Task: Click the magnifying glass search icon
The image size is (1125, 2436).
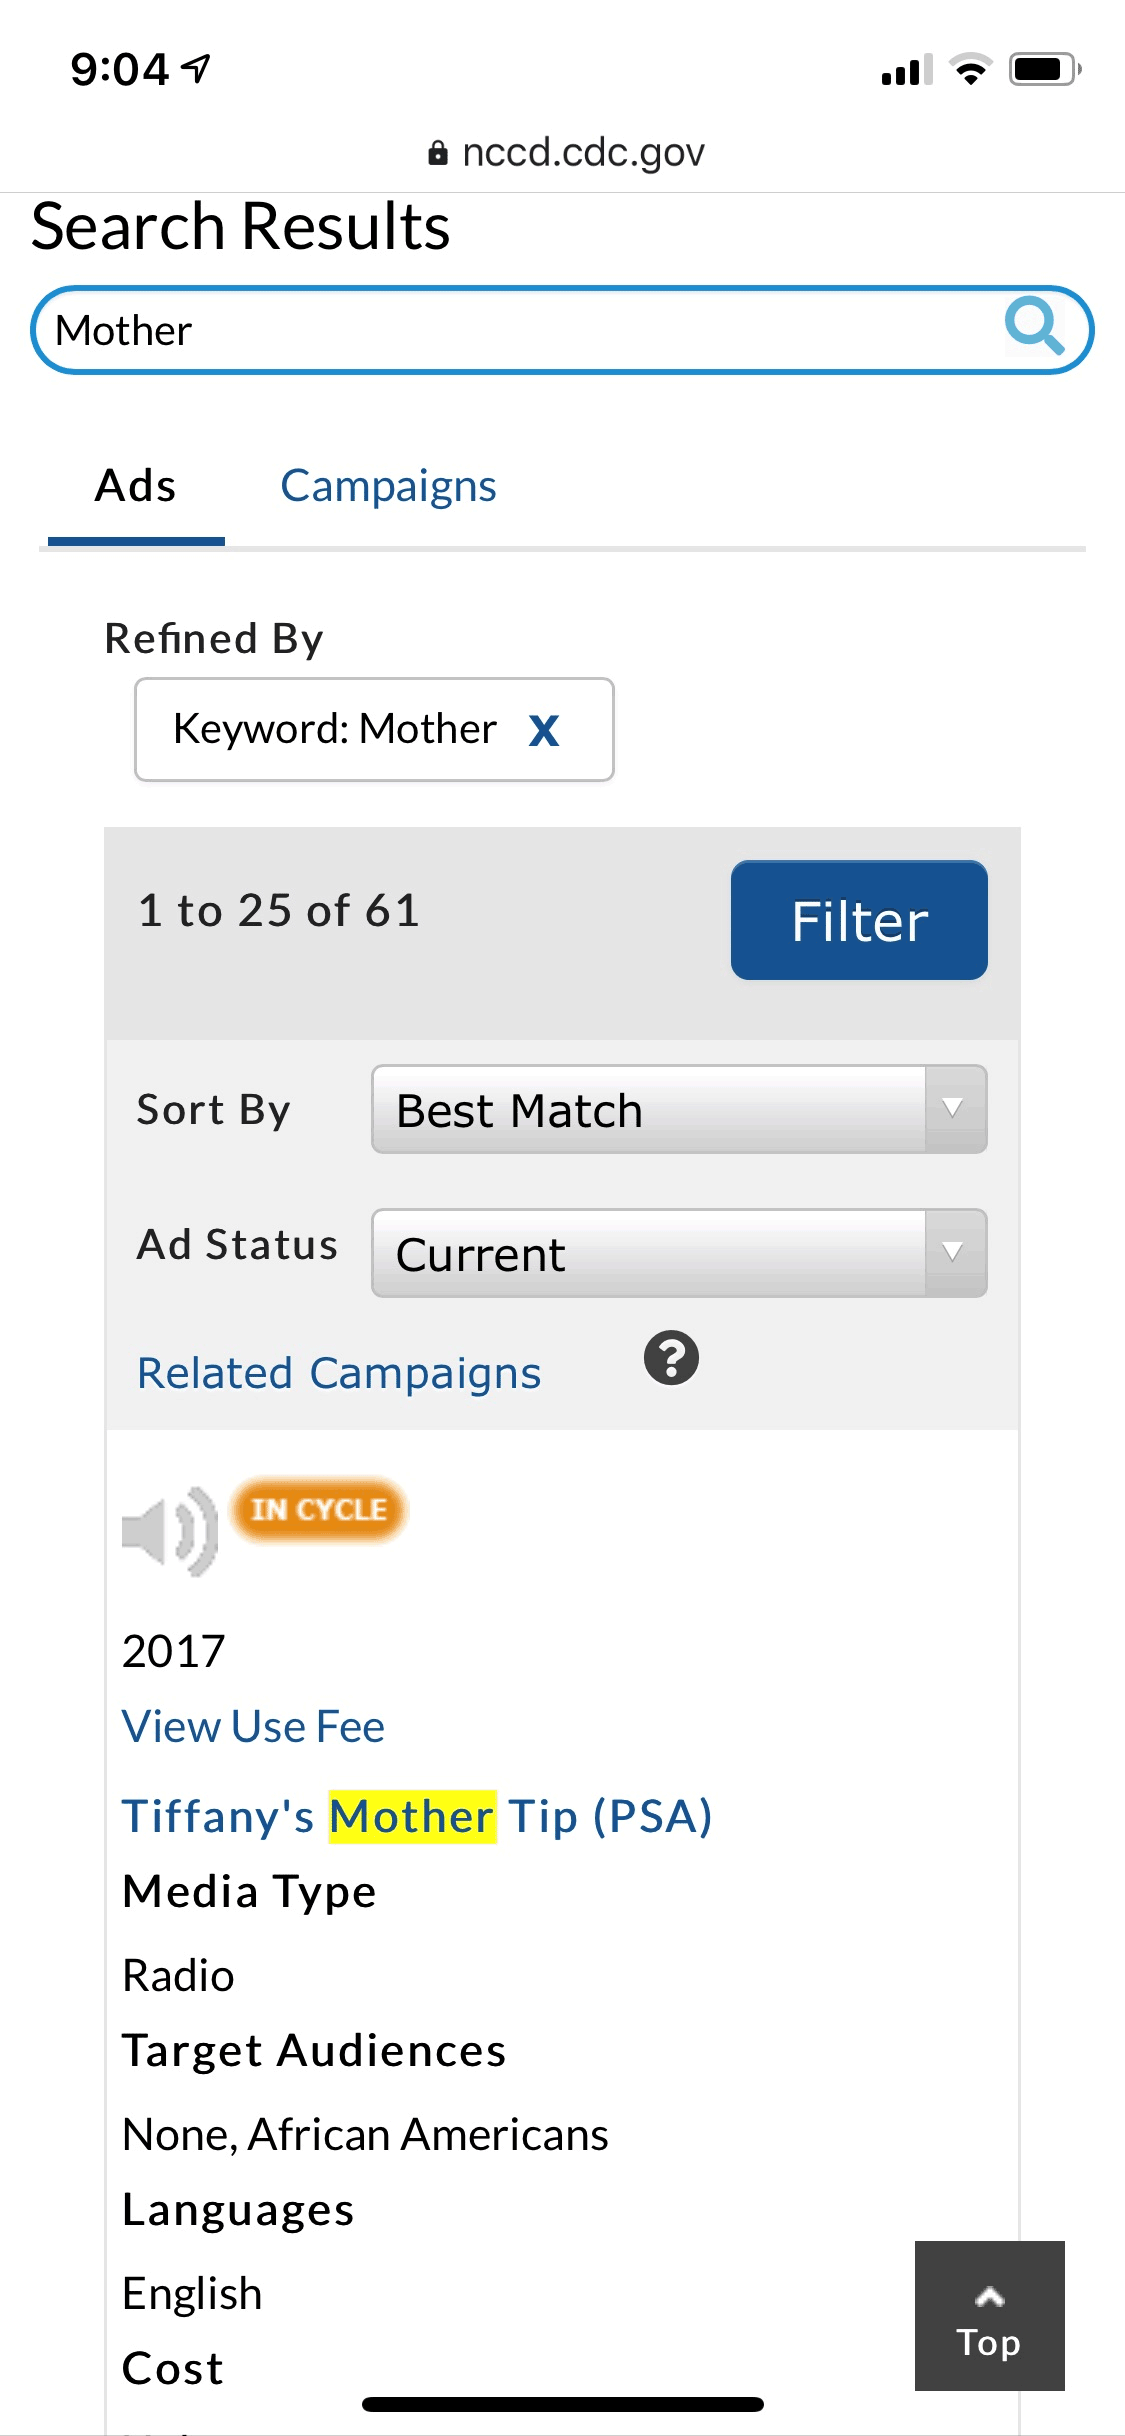Action: pyautogui.click(x=1034, y=326)
